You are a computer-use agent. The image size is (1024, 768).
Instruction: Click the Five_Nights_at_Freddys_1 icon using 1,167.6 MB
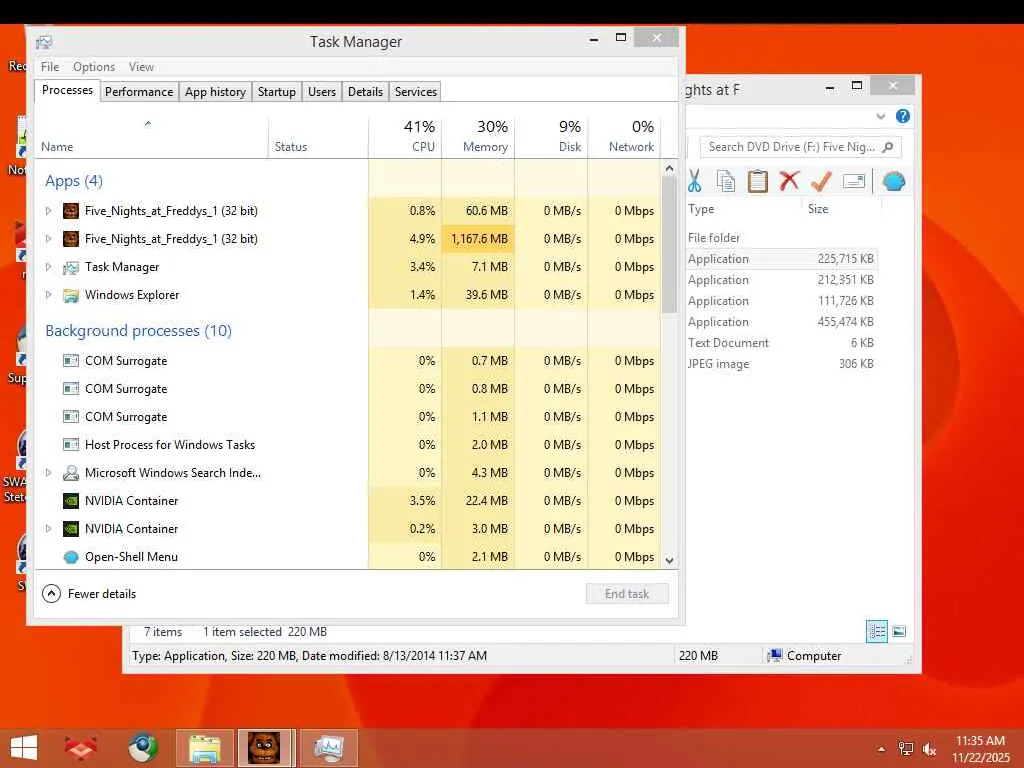point(71,239)
